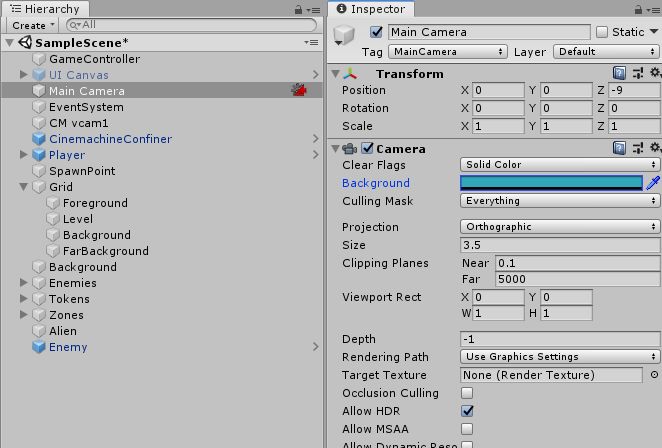This screenshot has width=662, height=448.
Task: Open the Camera component help reference icon
Action: 619,148
